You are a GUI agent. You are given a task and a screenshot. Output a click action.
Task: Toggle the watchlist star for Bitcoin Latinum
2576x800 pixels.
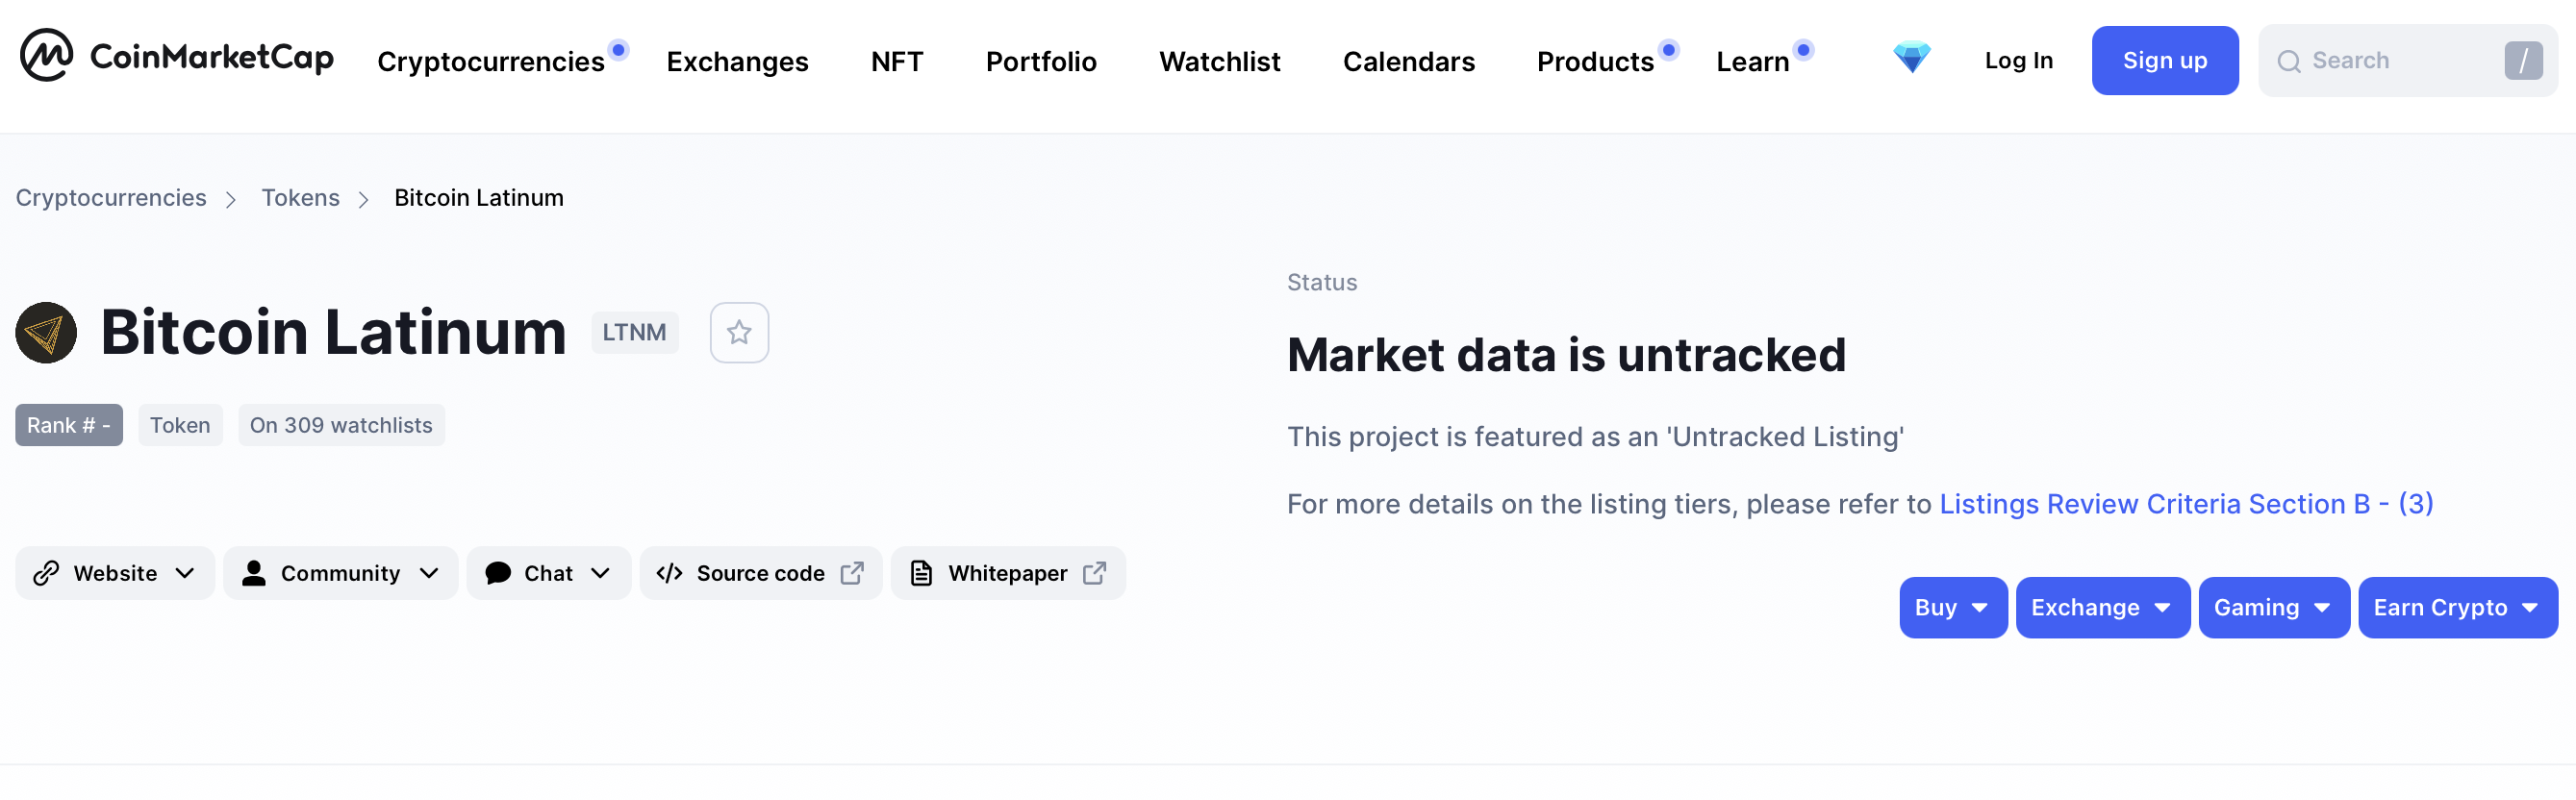coord(739,332)
